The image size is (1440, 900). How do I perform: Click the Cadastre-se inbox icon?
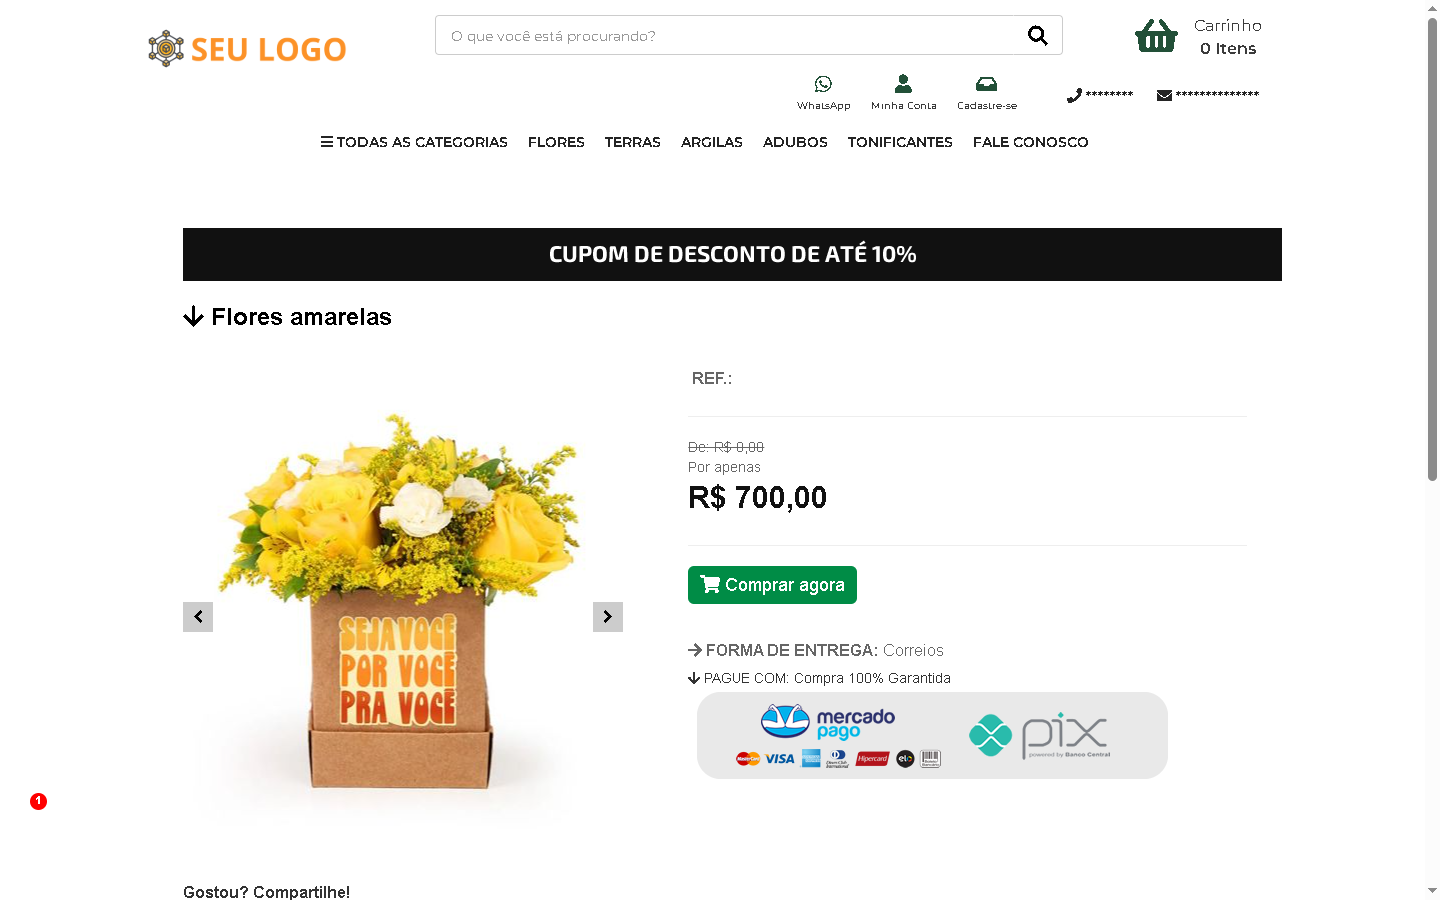(x=986, y=84)
